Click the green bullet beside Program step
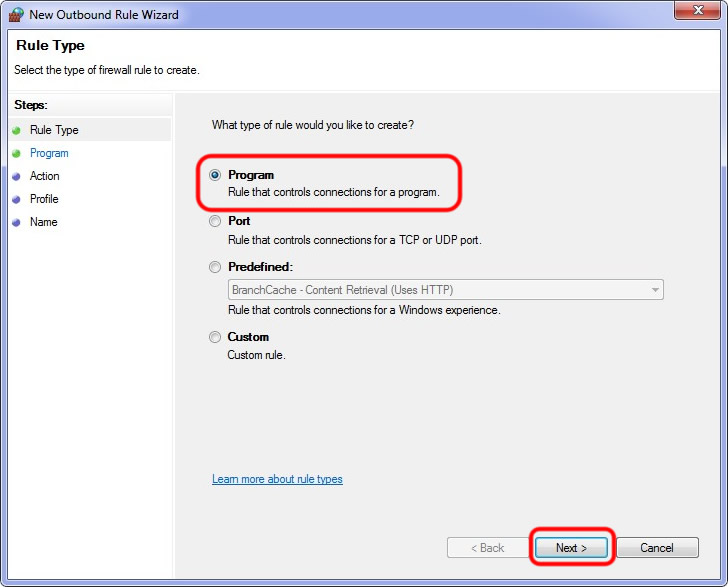Image resolution: width=728 pixels, height=587 pixels. [17, 153]
